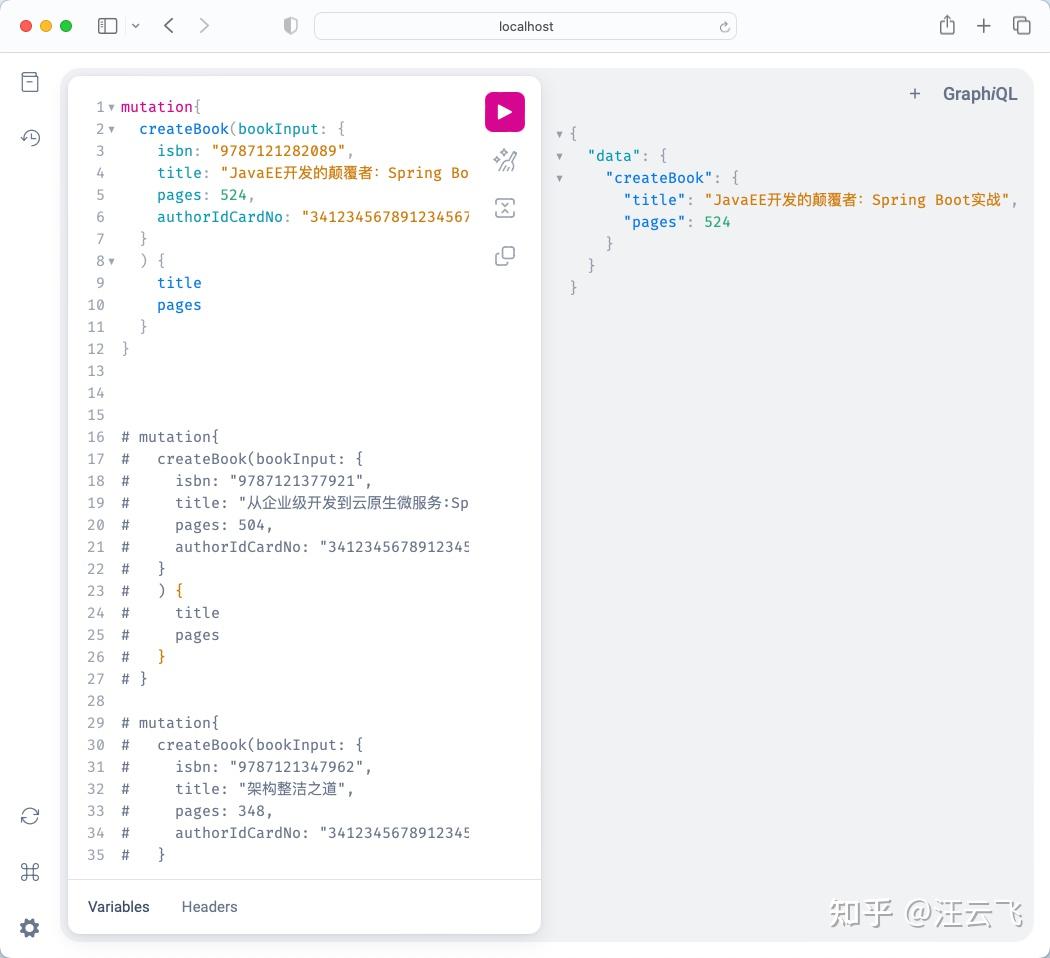Copy the current query to clipboard
The width and height of the screenshot is (1050, 958).
(x=504, y=256)
